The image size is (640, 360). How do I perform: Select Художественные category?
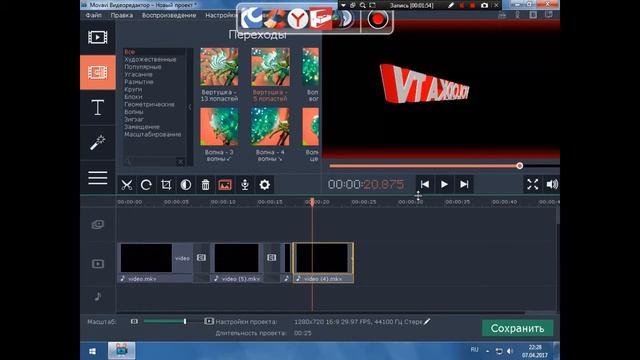tap(150, 59)
